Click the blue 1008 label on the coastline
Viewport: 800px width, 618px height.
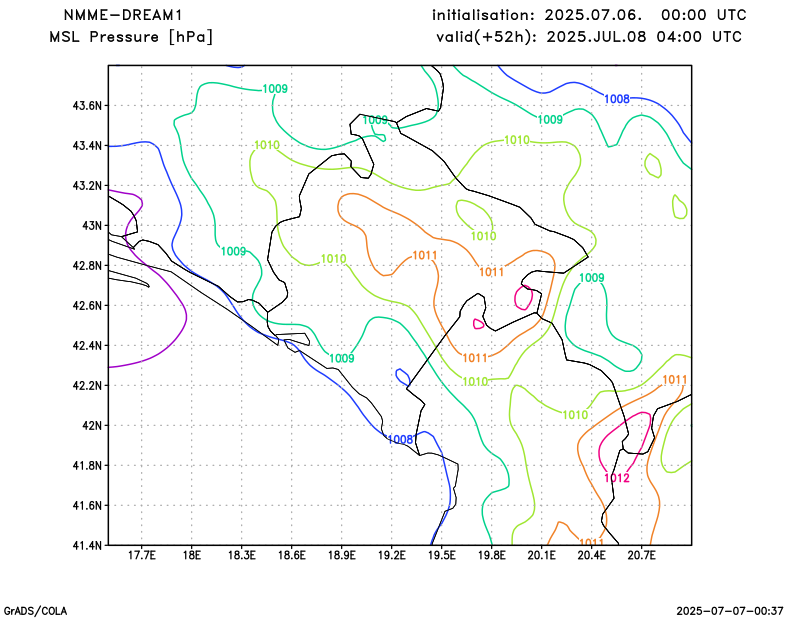click(x=400, y=439)
